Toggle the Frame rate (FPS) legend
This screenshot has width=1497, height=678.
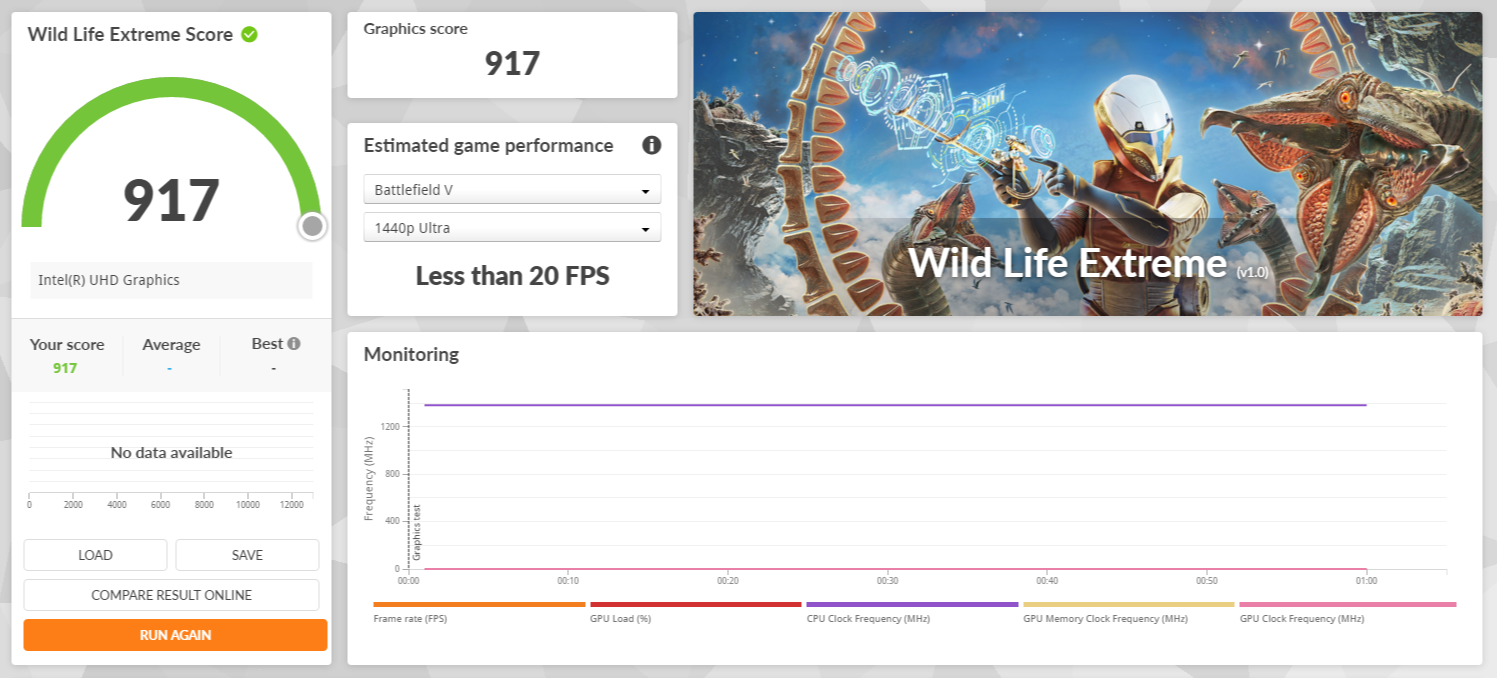(x=479, y=612)
